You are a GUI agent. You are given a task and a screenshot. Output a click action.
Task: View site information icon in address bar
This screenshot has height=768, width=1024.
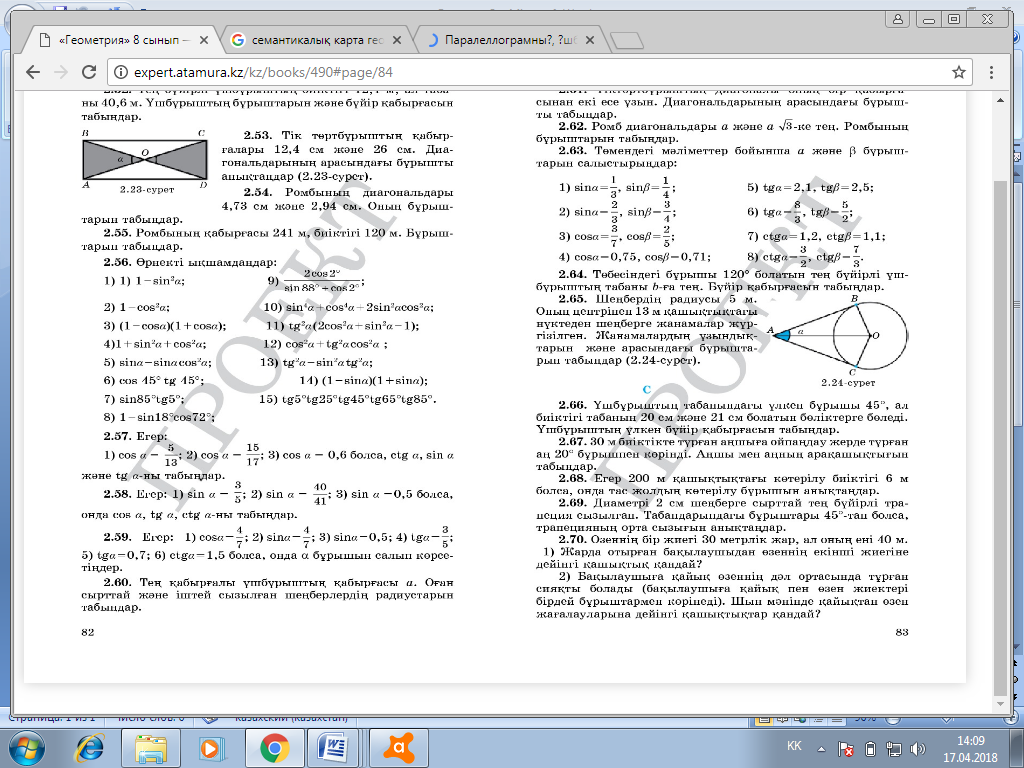pos(120,72)
